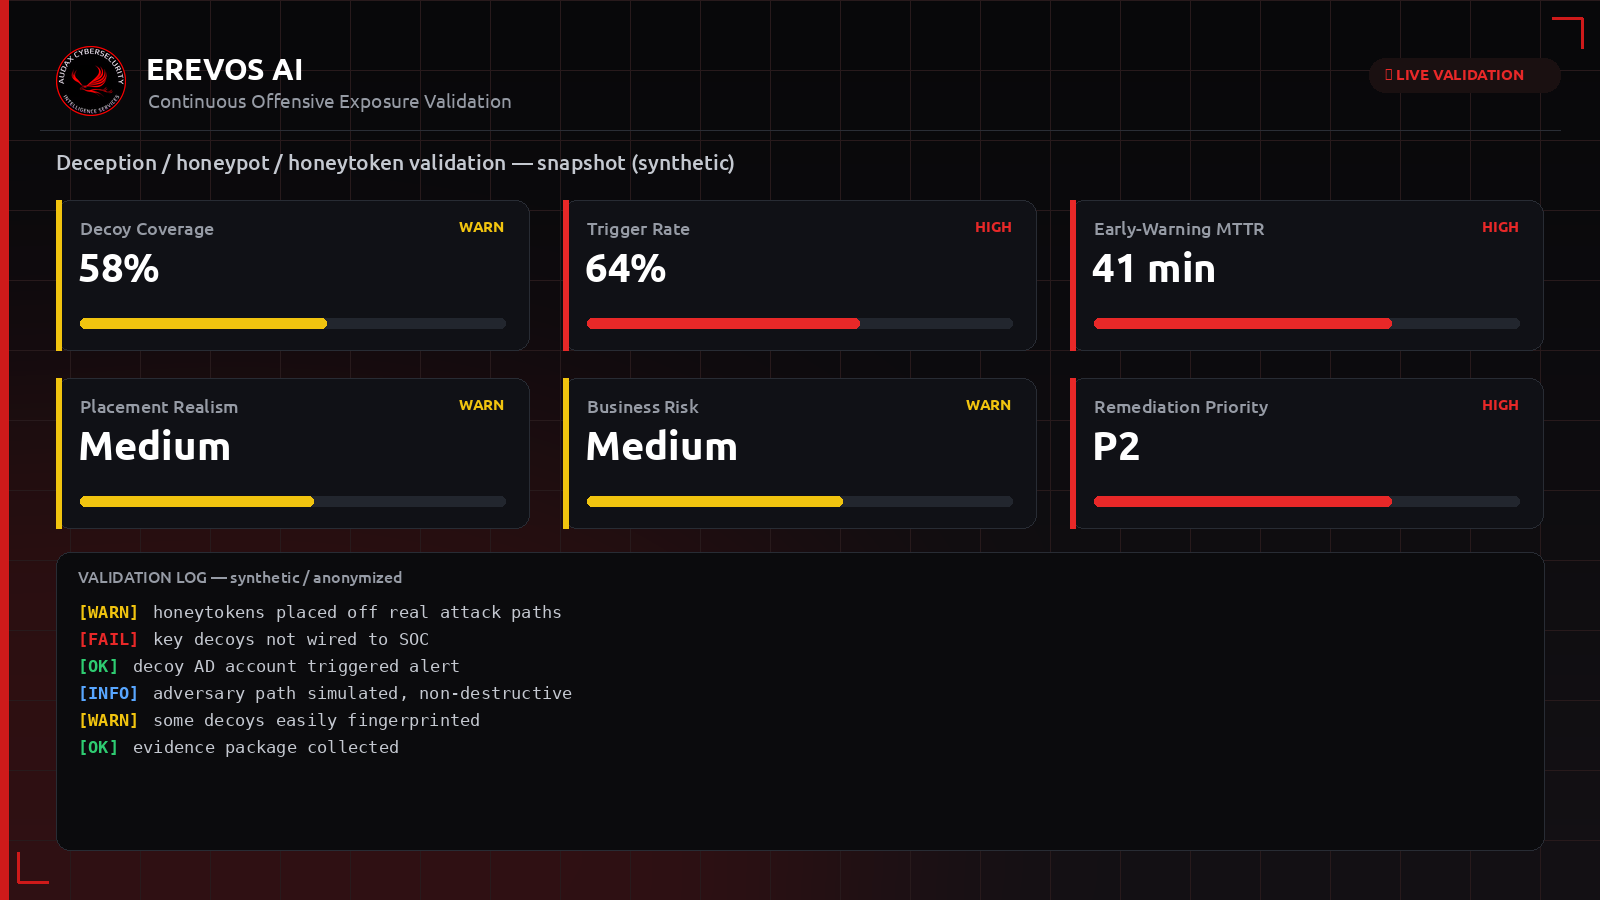Click the HIGH badge on Early-Warning MTTR
1600x900 pixels.
click(1500, 227)
